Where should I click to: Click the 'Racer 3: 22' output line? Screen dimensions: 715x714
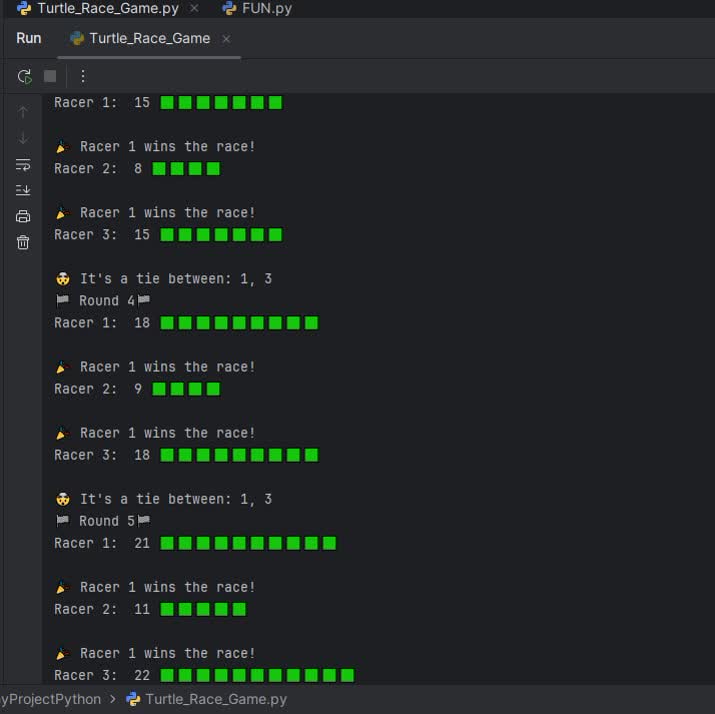204,675
